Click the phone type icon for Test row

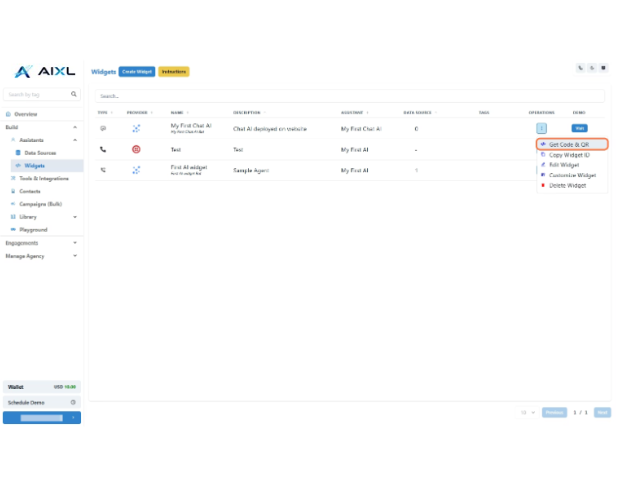103,149
